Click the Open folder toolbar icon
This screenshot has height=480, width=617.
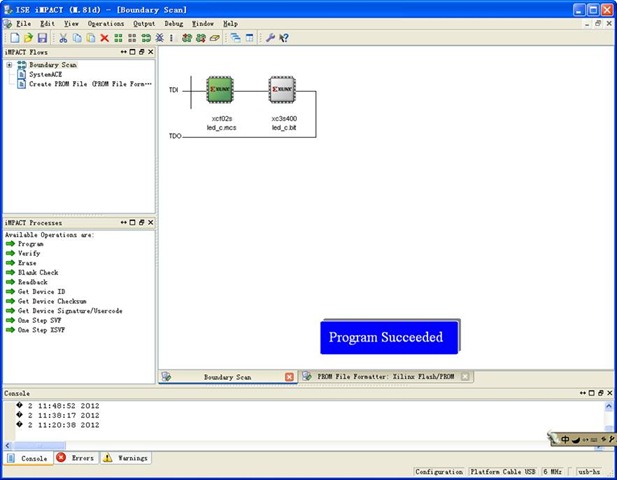(x=26, y=37)
